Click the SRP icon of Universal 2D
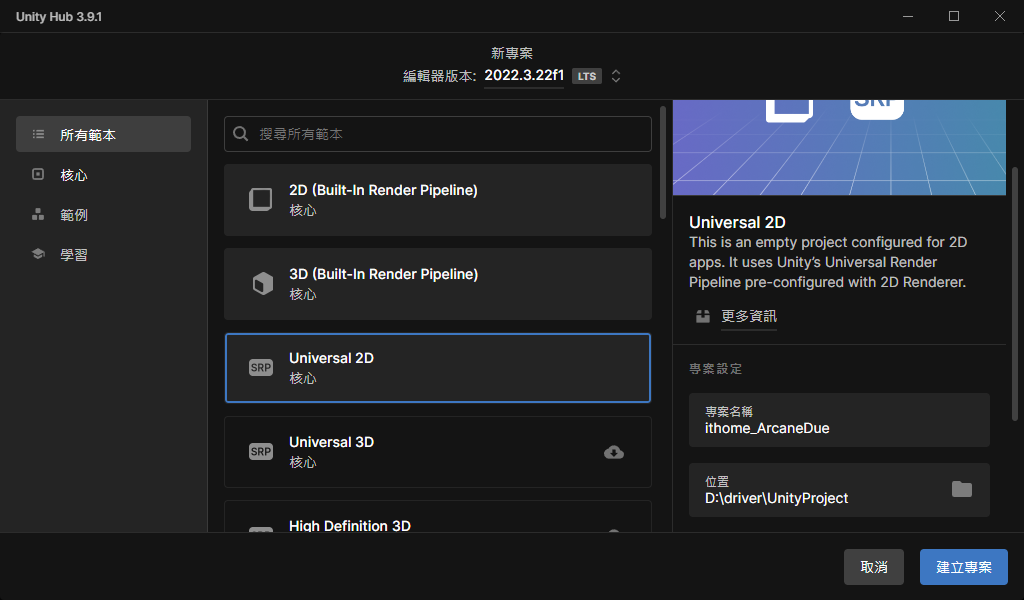The height and width of the screenshot is (600, 1024). click(x=261, y=368)
